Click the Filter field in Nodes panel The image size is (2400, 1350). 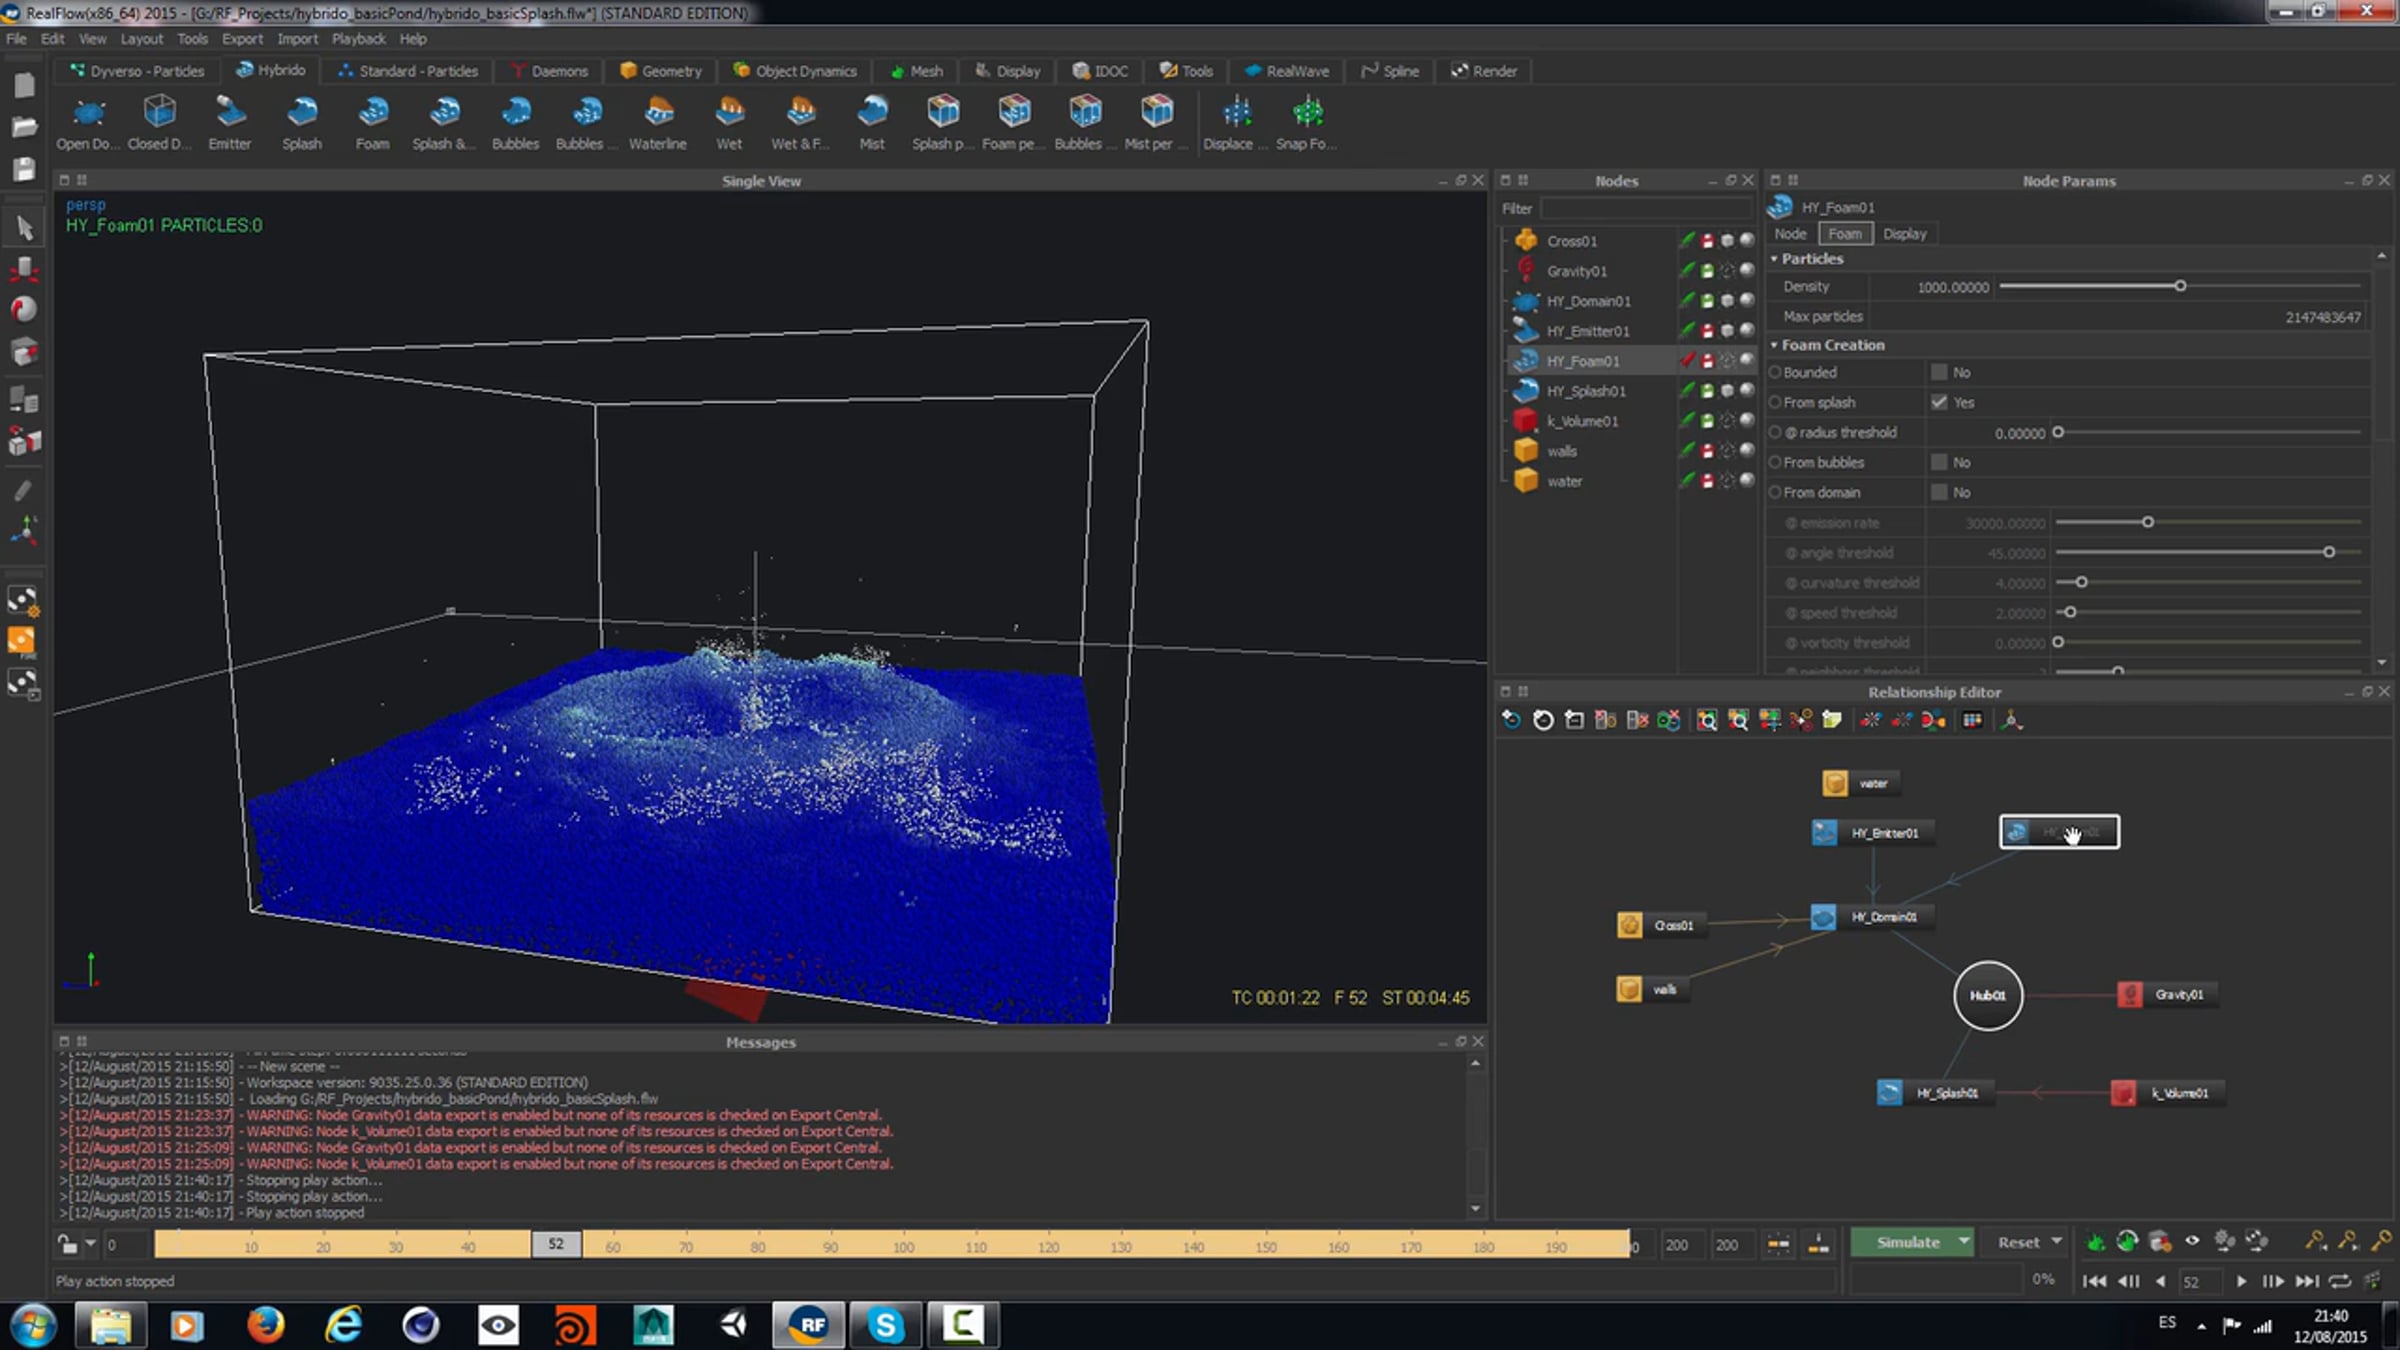tap(1645, 208)
